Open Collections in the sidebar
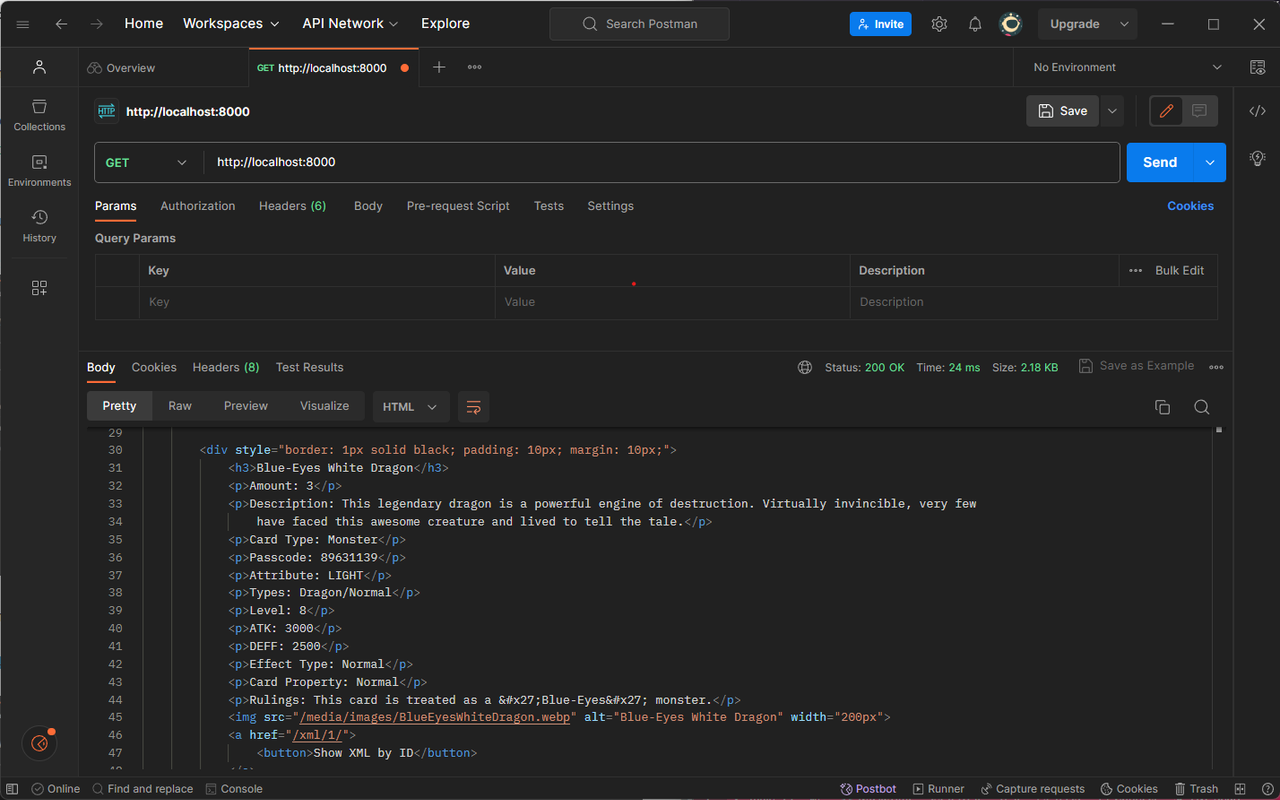This screenshot has height=800, width=1280. [x=39, y=115]
